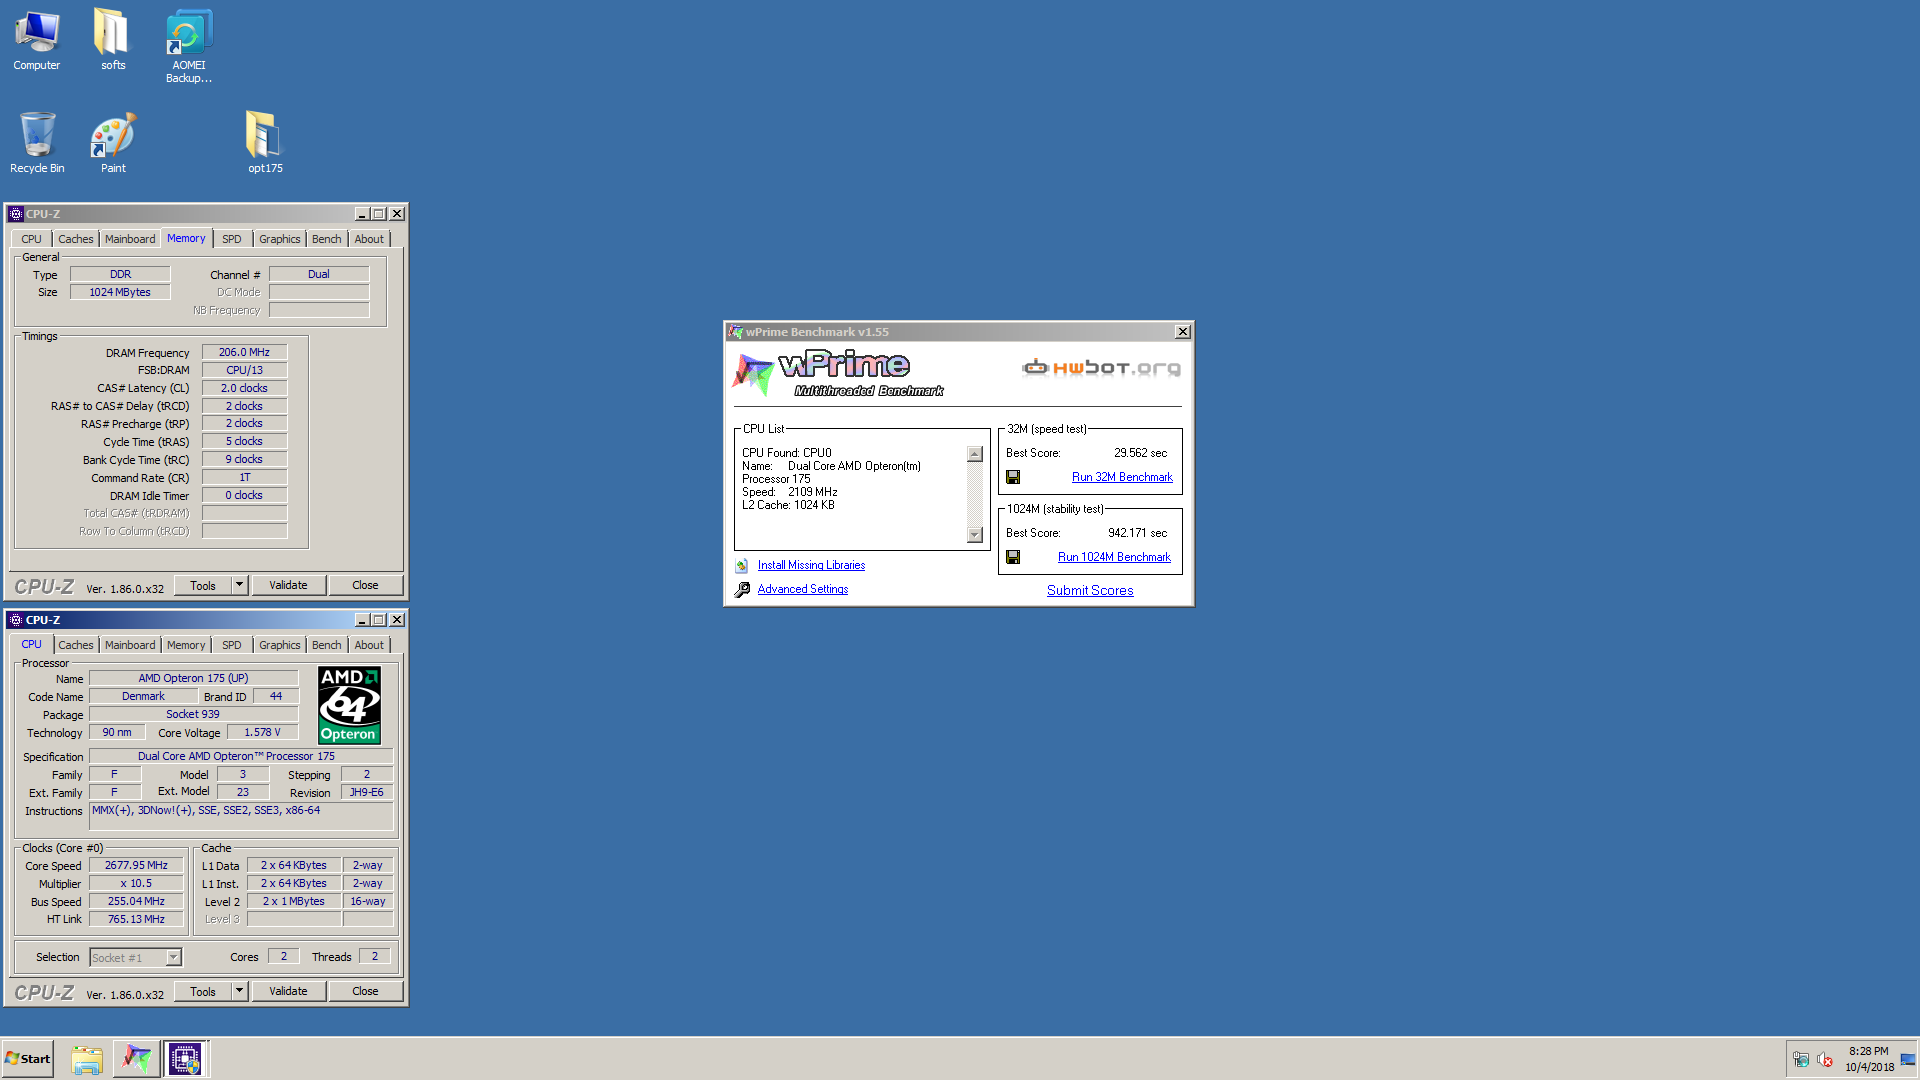Viewport: 1920px width, 1080px height.
Task: Click the bottom CPU-Z window title icon
Action: point(15,620)
